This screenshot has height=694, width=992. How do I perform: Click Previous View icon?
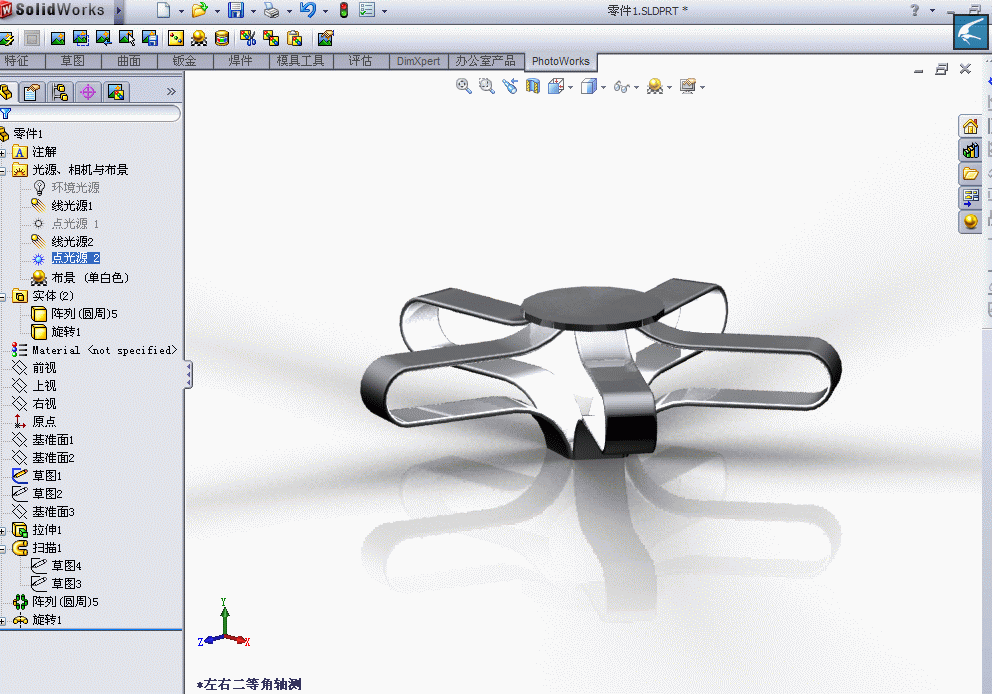point(510,87)
